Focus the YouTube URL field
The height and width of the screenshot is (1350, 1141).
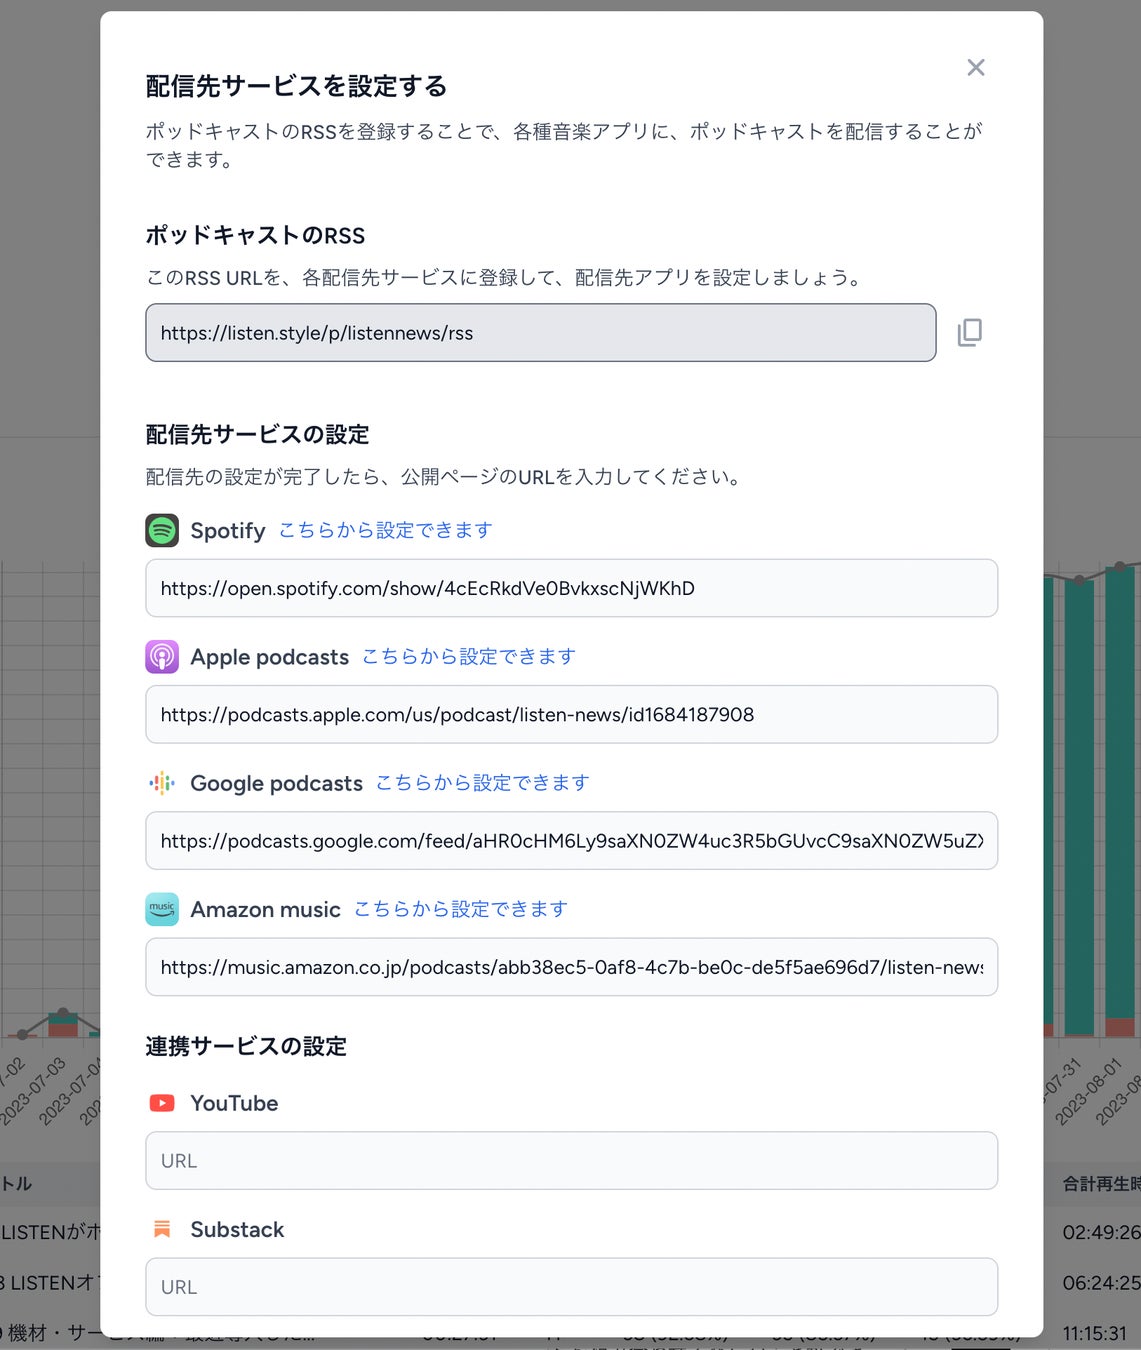pyautogui.click(x=572, y=1161)
